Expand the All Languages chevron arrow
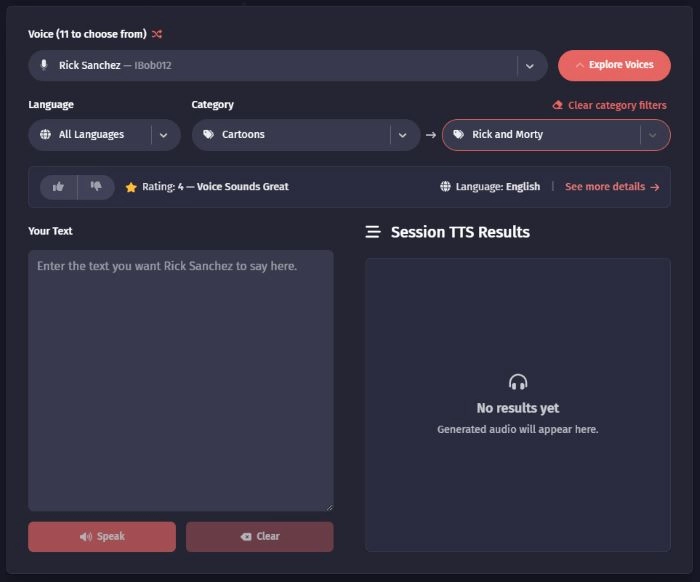This screenshot has width=700, height=582. [163, 135]
